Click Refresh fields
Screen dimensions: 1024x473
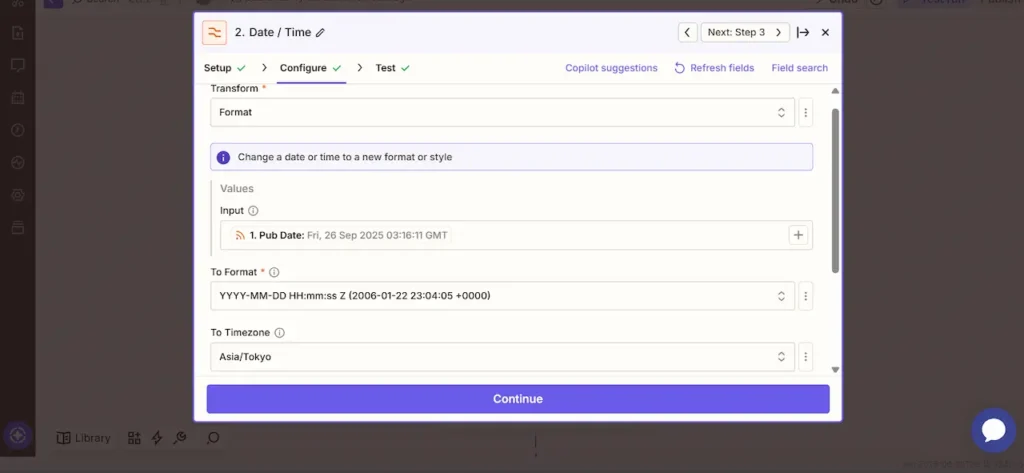(x=714, y=68)
